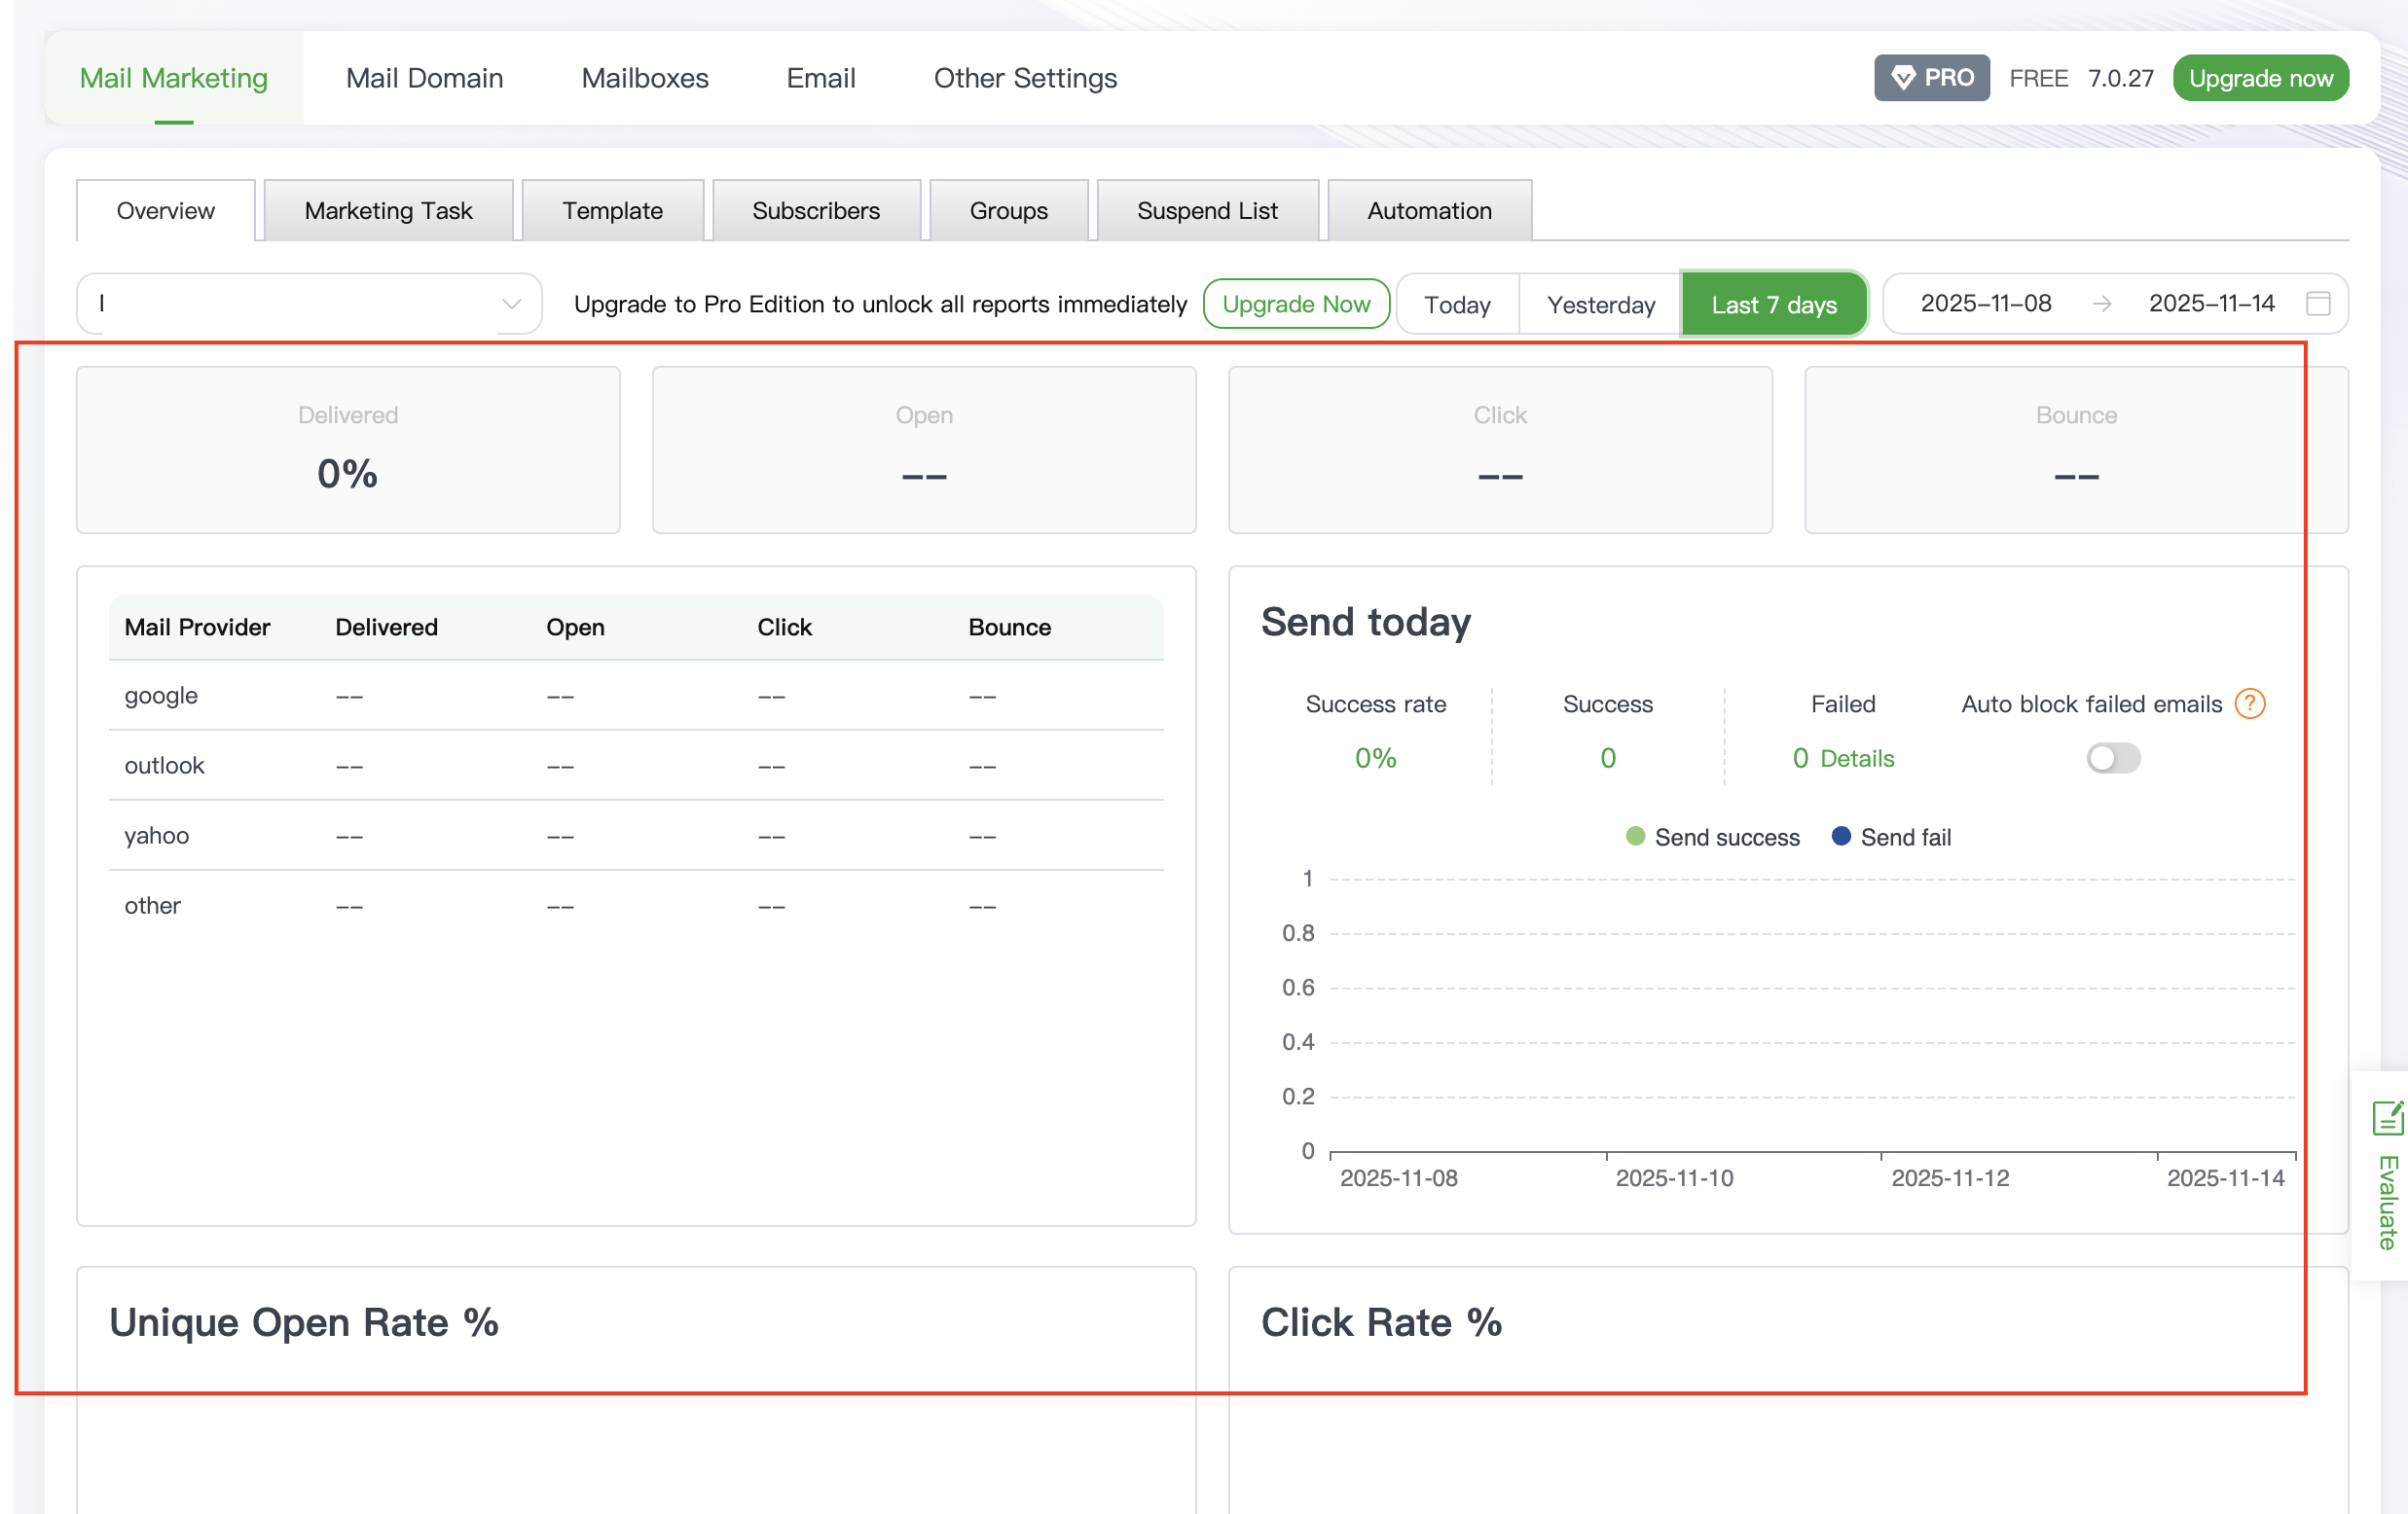This screenshot has width=2408, height=1514.
Task: Open the end date 2025-11-14 picker
Action: [x=2211, y=304]
